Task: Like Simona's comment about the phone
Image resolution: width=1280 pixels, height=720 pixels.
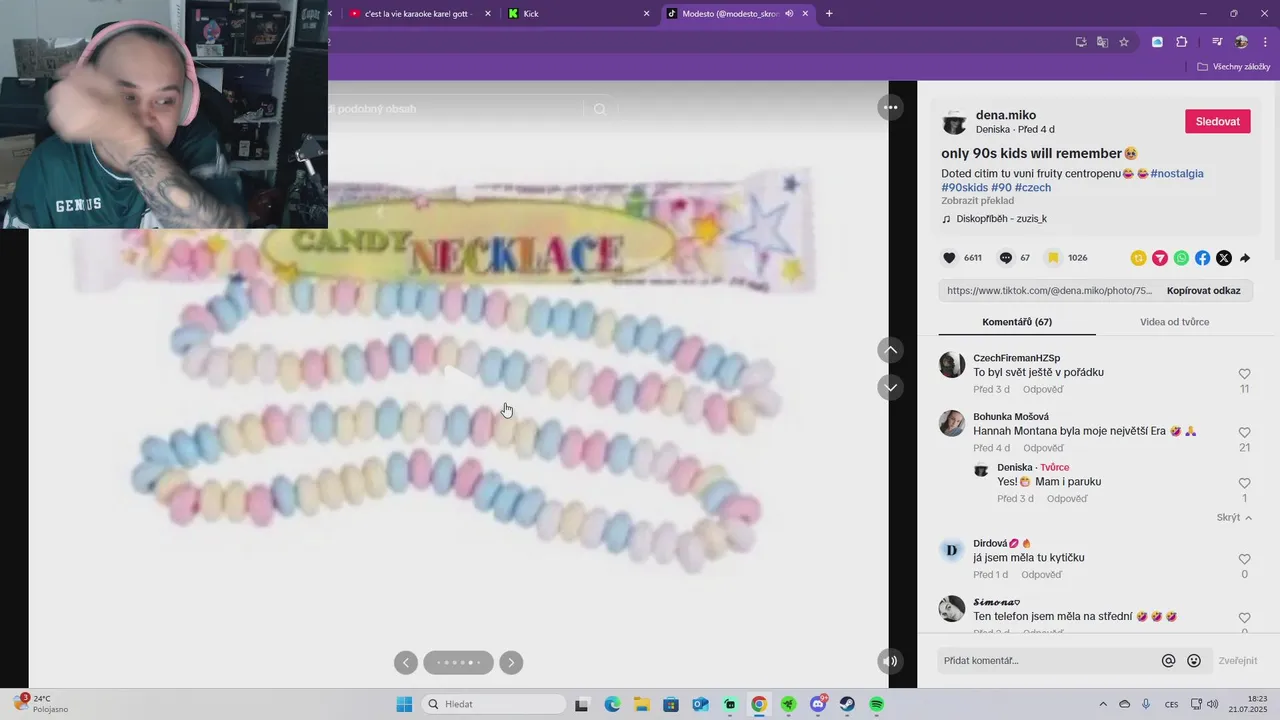Action: pos(1245,618)
